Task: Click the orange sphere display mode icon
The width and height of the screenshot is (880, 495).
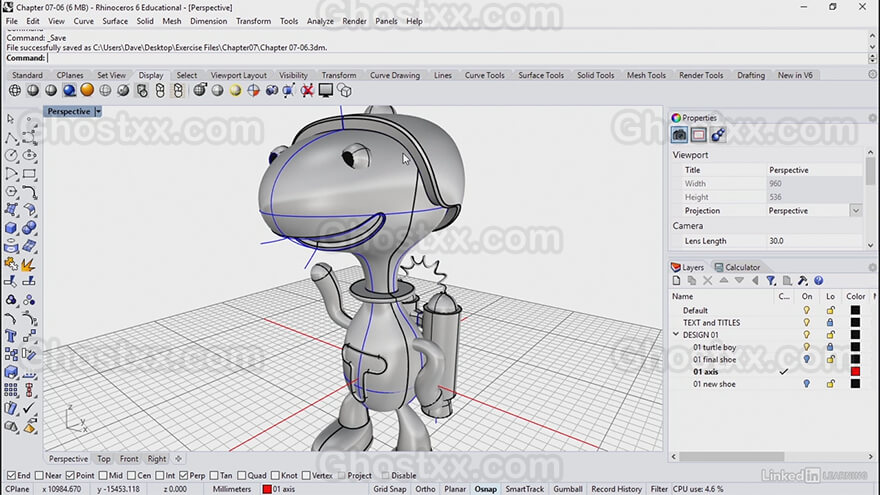Action: [x=87, y=90]
